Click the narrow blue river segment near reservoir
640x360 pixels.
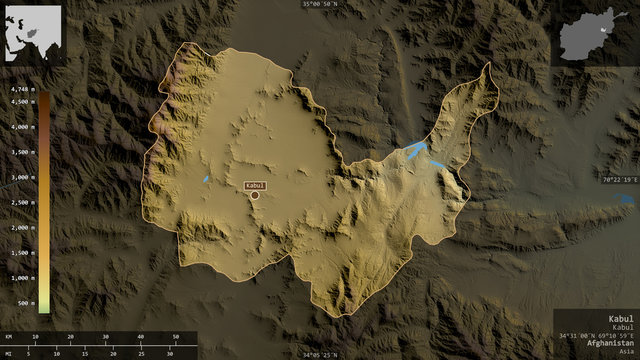click(437, 164)
